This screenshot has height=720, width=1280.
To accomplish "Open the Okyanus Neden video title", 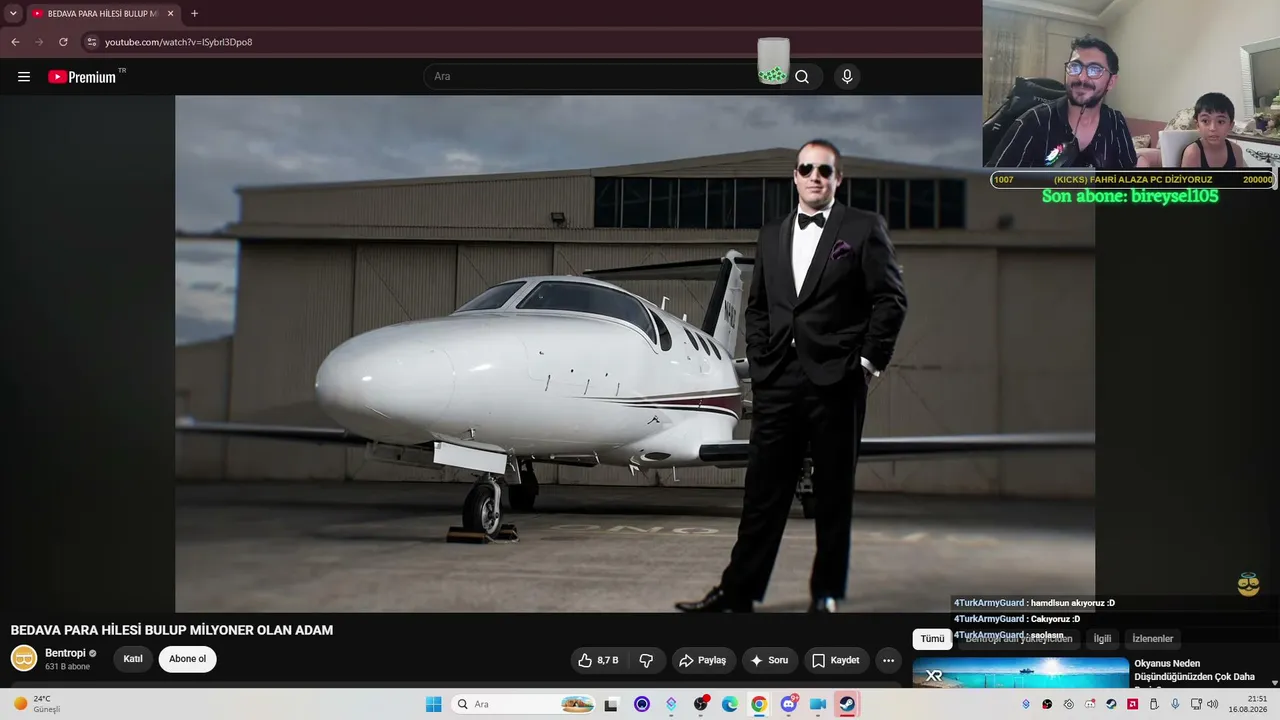I will pos(1194,670).
